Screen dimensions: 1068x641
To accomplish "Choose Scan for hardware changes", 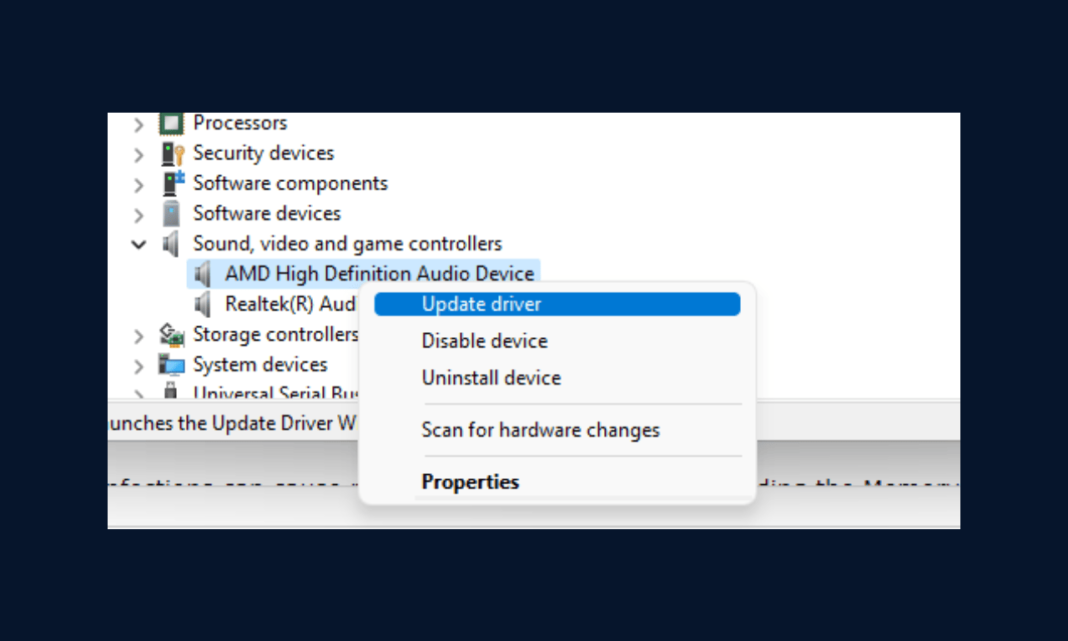I will [x=540, y=430].
